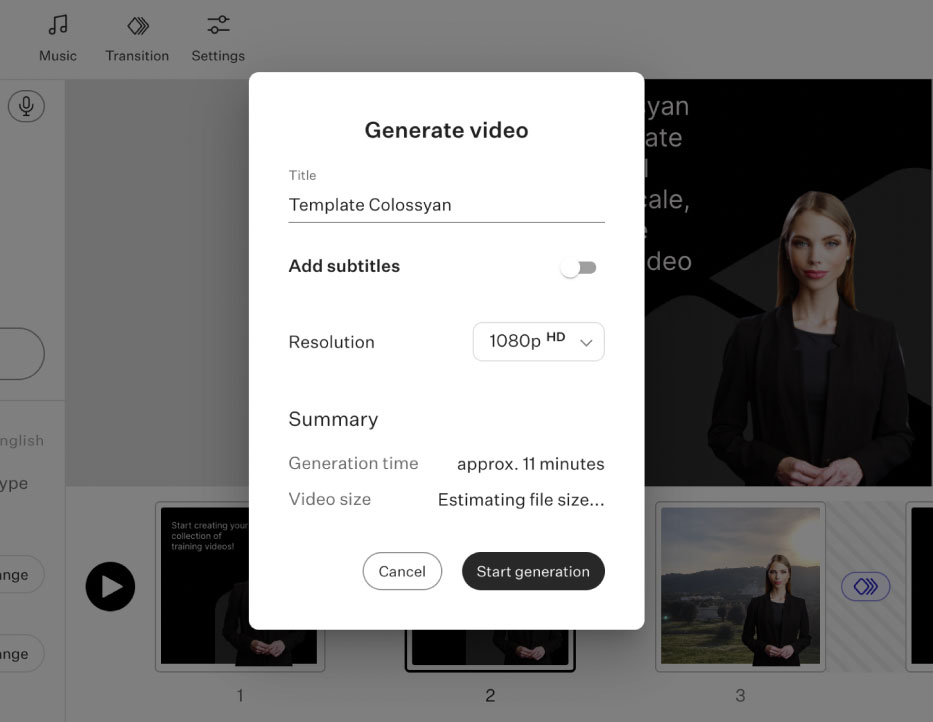
Task: Open the Transition options
Action: 136,37
